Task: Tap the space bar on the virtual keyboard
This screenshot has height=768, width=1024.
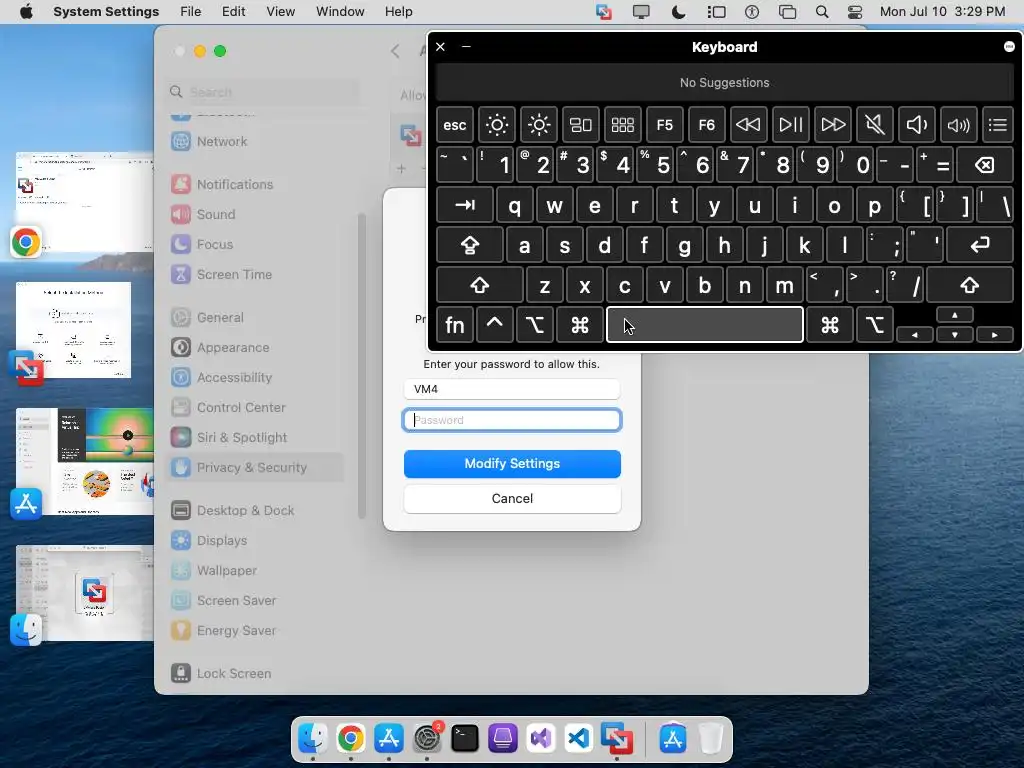Action: pos(705,325)
